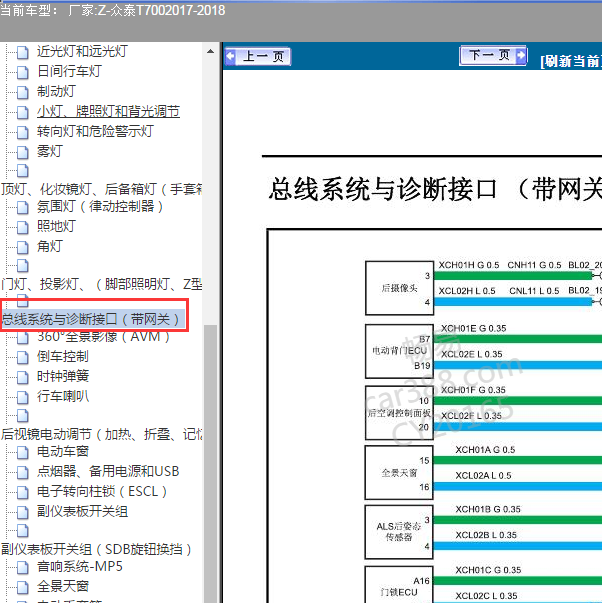The height and width of the screenshot is (603, 602).
Task: Open the 雾灯 diagram
Action: pos(50,151)
